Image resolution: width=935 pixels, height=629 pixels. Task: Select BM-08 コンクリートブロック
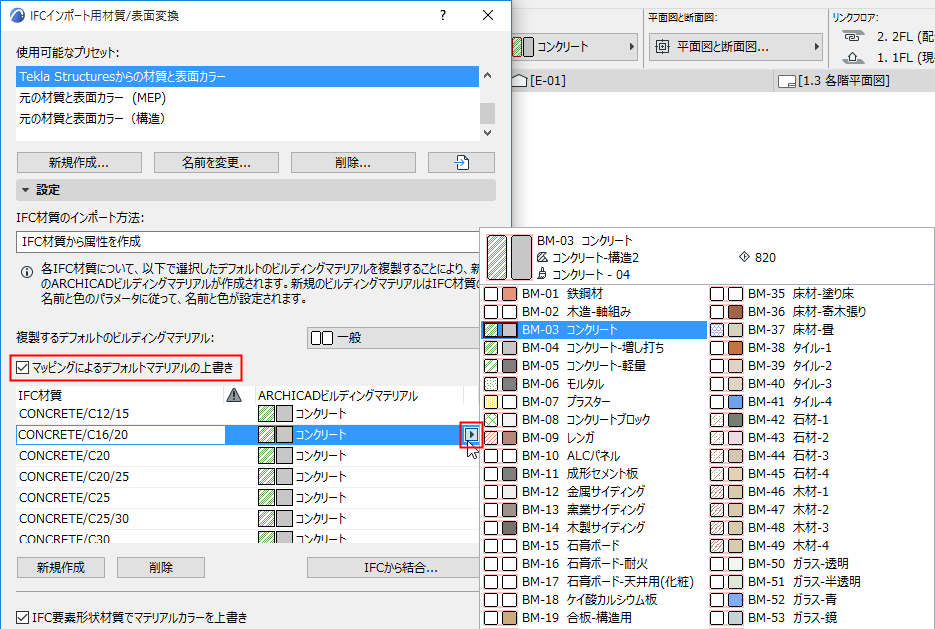click(595, 420)
